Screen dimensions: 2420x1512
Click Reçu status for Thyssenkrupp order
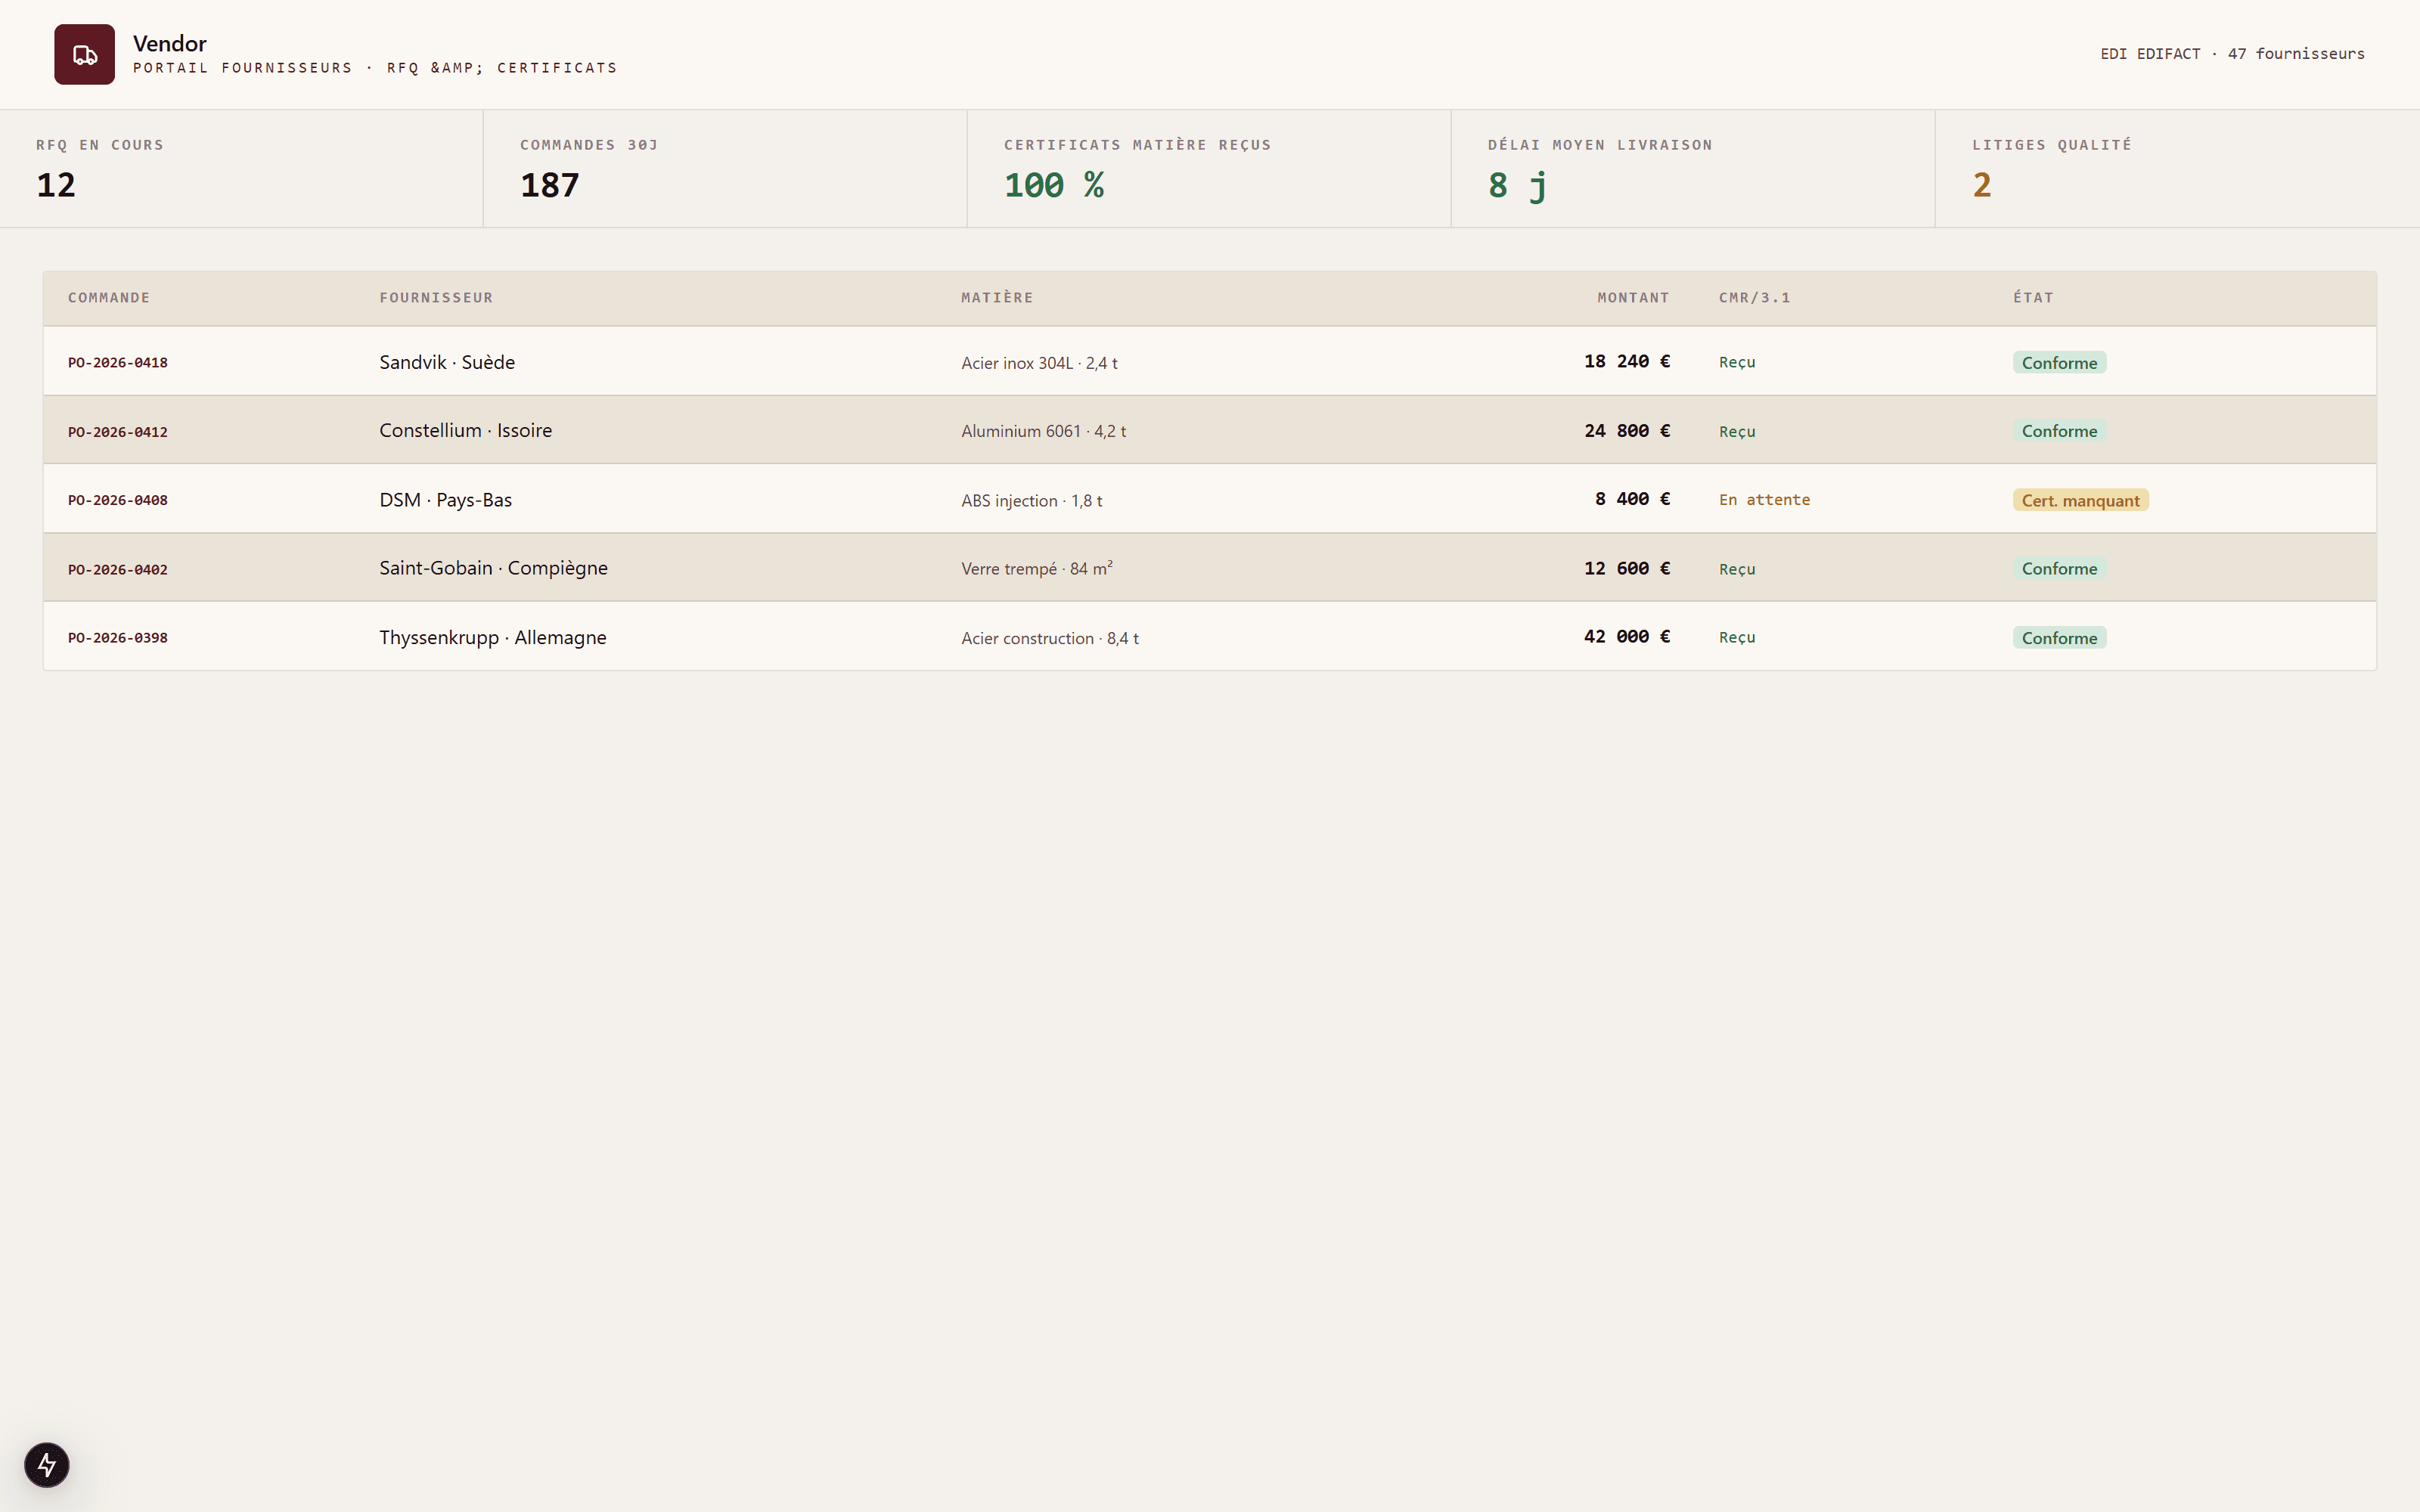click(x=1737, y=637)
